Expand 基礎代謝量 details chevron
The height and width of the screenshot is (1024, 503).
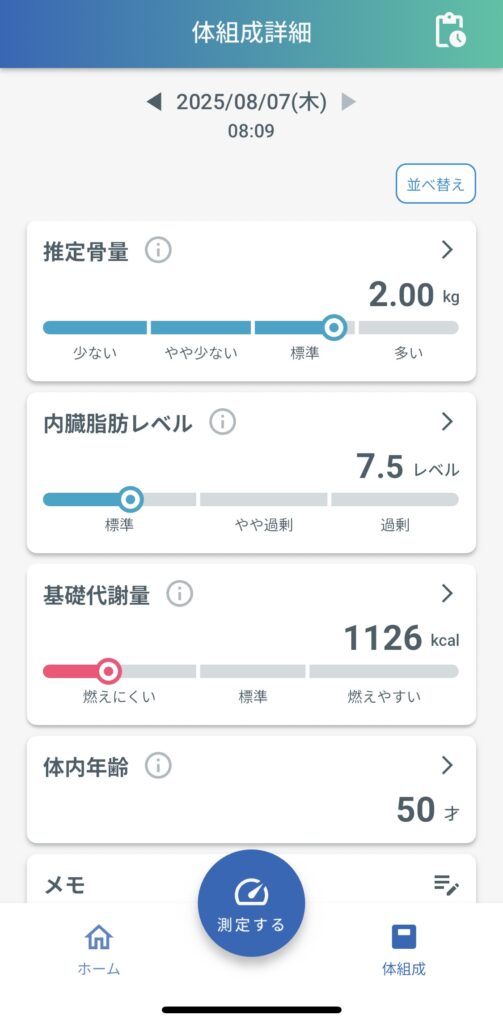pos(447,593)
